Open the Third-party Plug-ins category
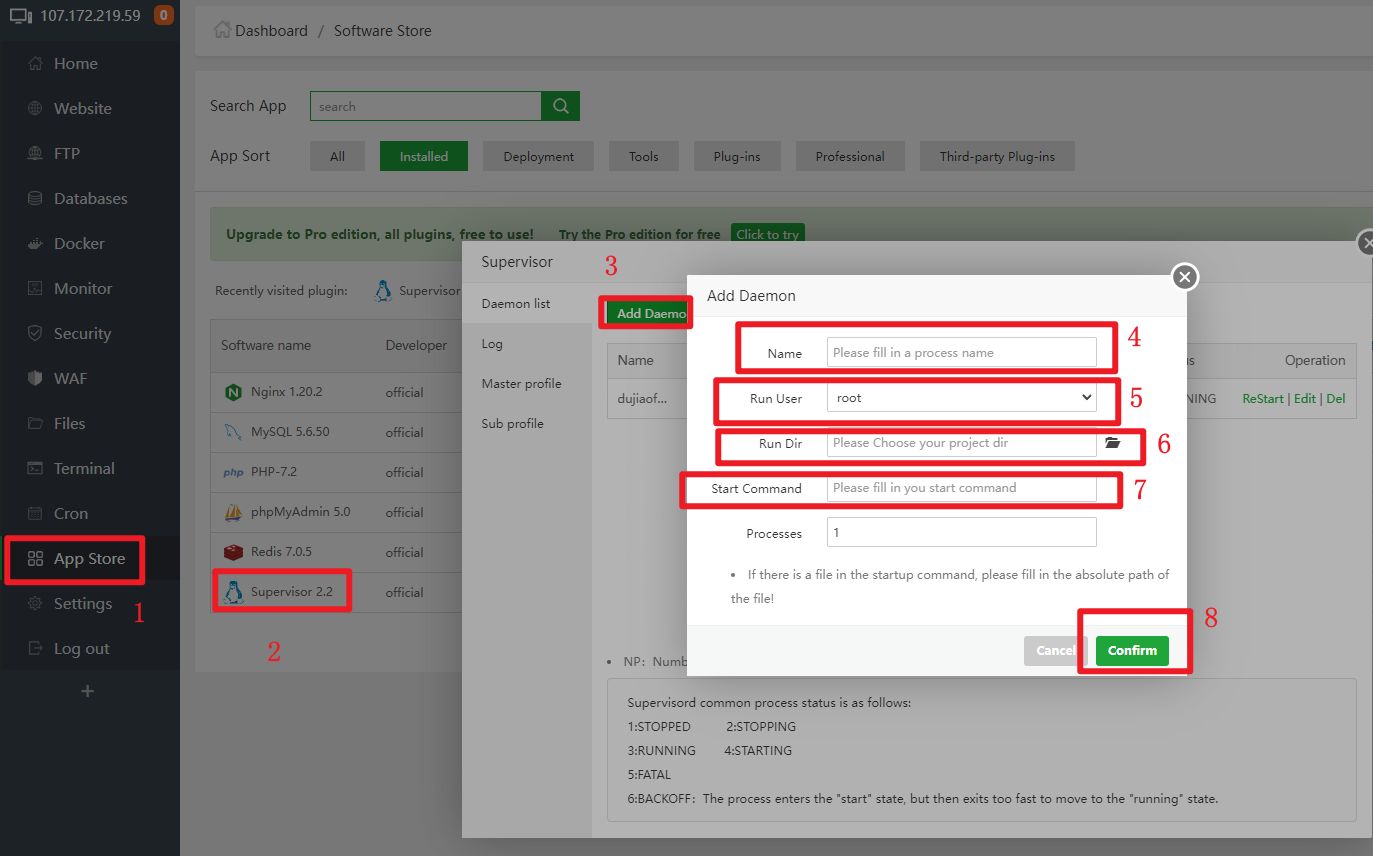This screenshot has width=1373, height=856. pyautogui.click(x=997, y=156)
